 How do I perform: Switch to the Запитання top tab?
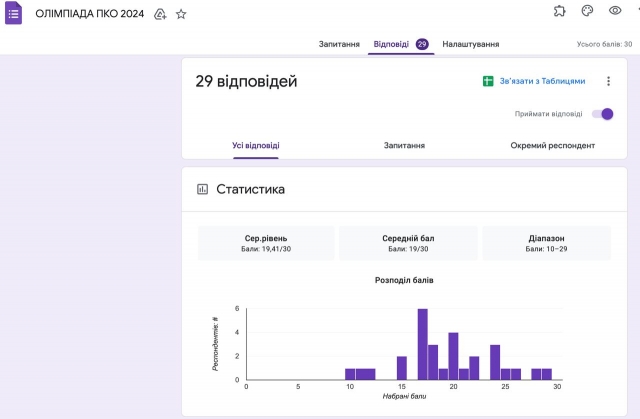click(x=339, y=44)
